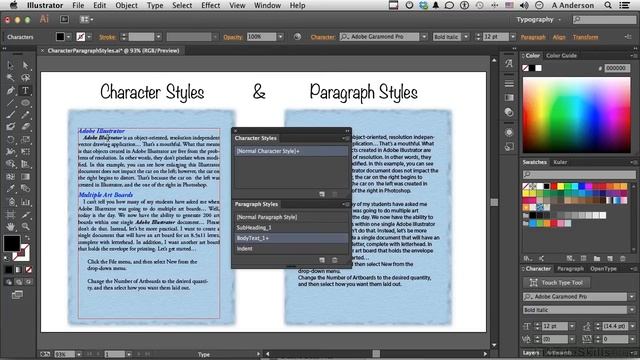Open Character Styles panel icon in dock
Screen dimensions: 640x360
509,64
